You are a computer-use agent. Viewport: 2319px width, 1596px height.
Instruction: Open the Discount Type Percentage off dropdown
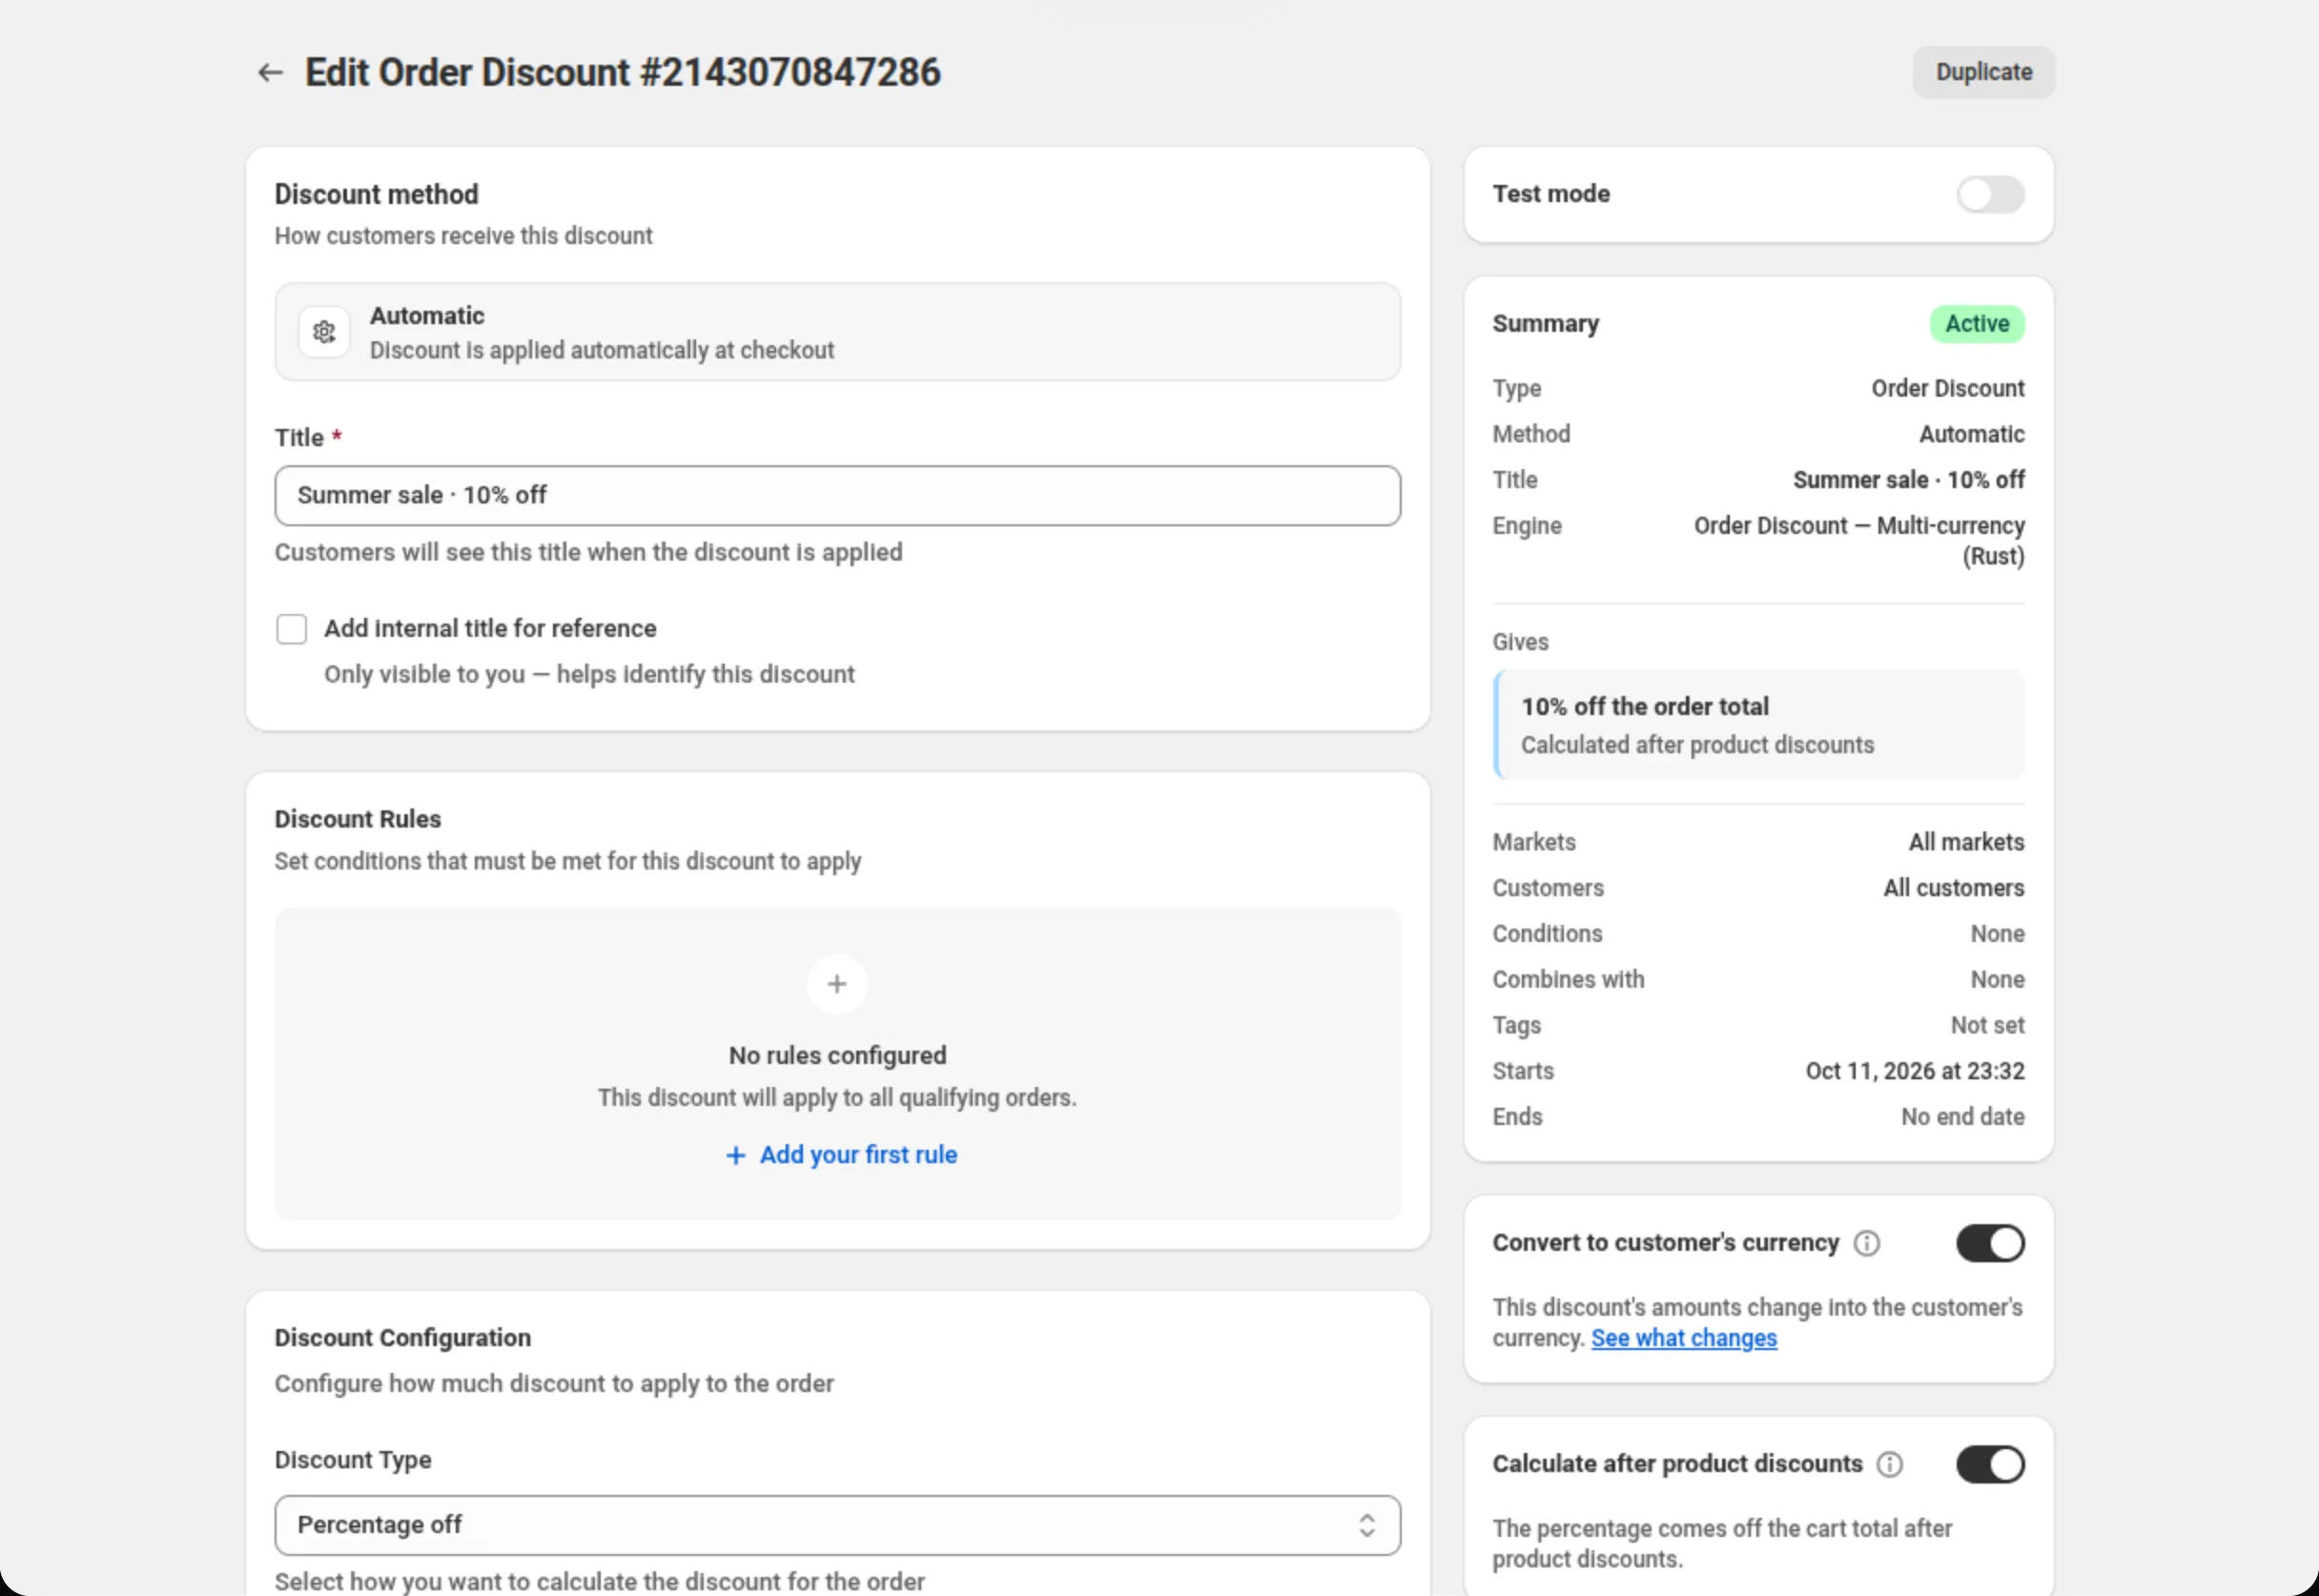coord(837,1525)
